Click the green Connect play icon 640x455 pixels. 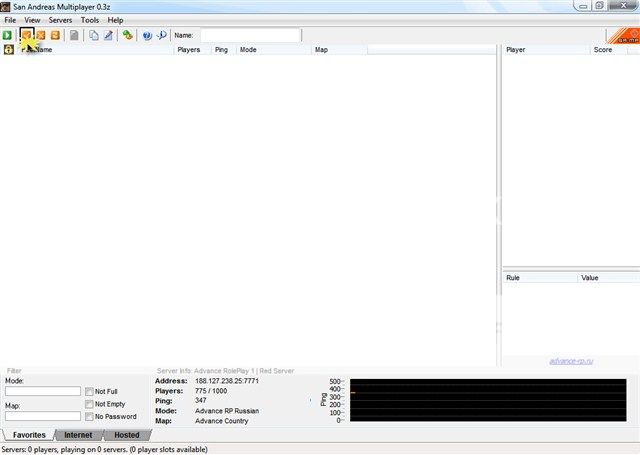[8, 35]
